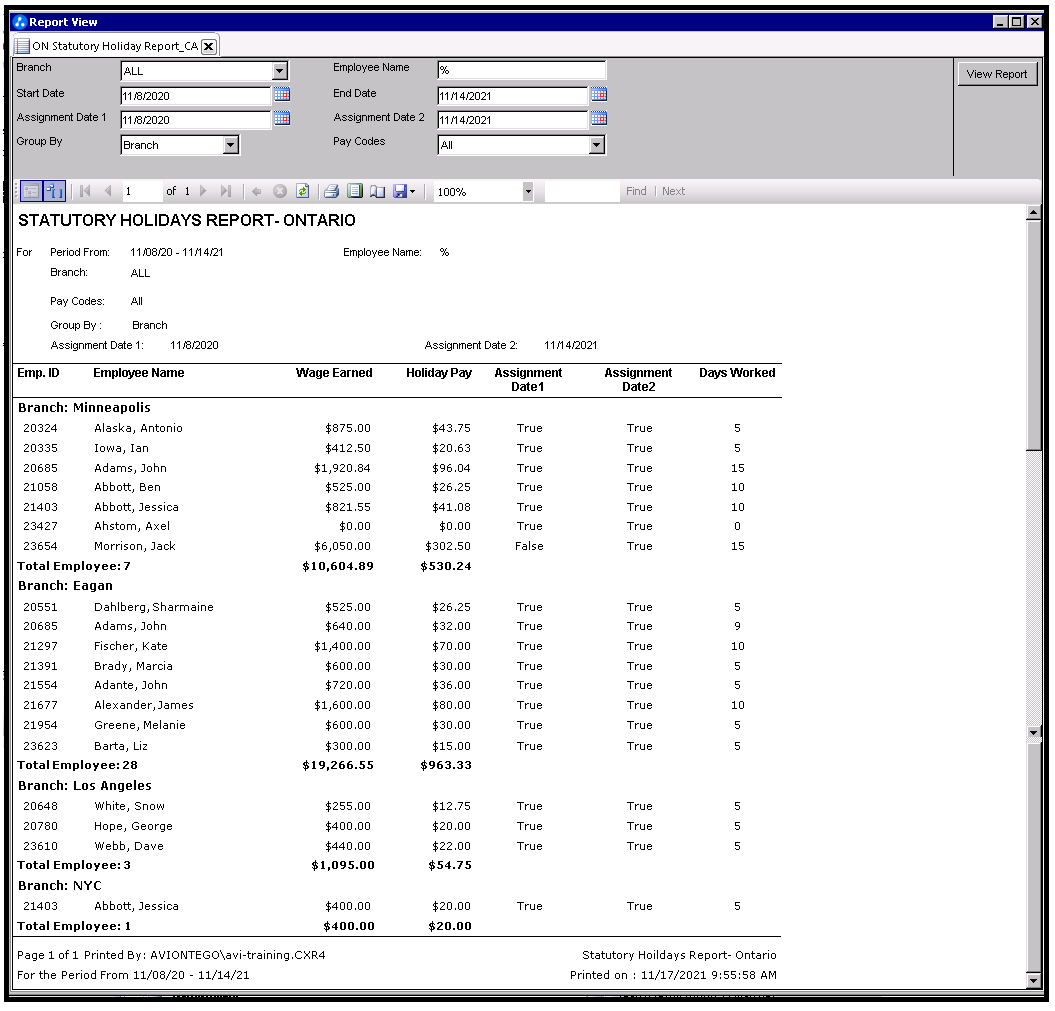Open Assignment Date 2 calendar picker

tap(598, 119)
